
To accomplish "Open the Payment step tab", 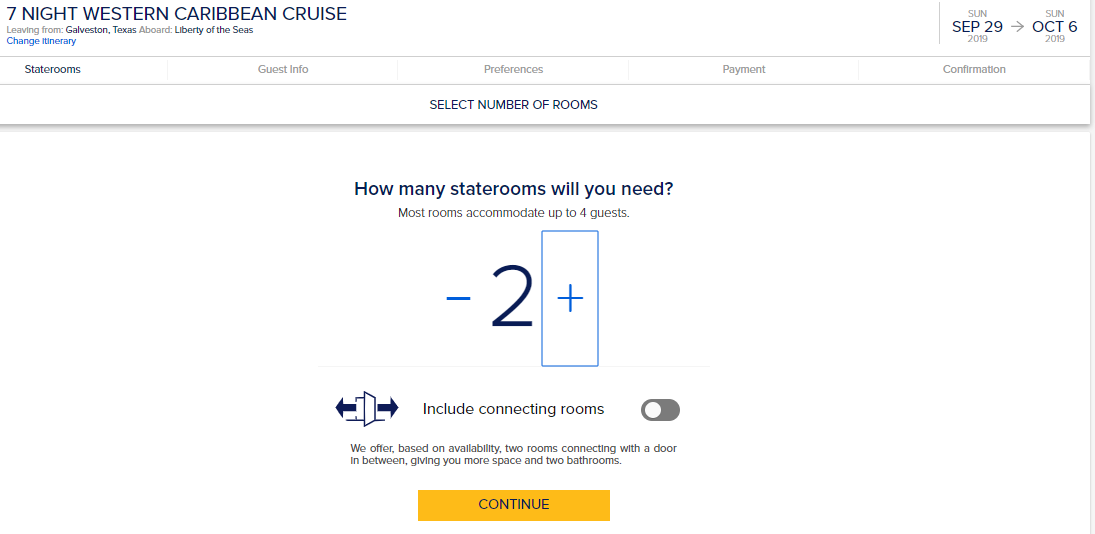I will coord(744,70).
